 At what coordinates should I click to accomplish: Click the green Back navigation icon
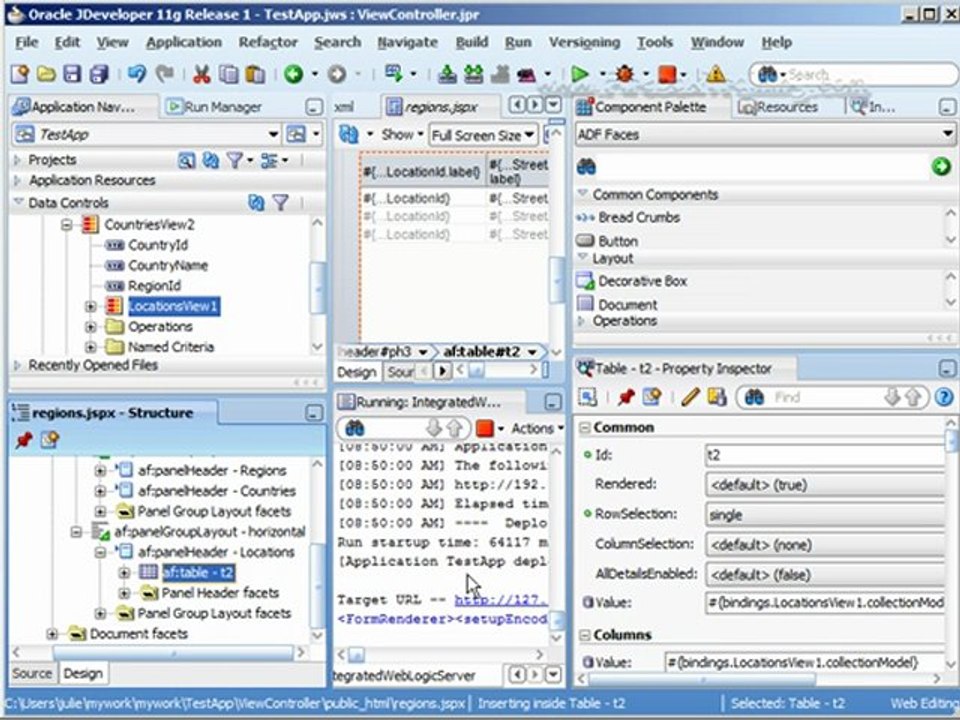click(293, 74)
